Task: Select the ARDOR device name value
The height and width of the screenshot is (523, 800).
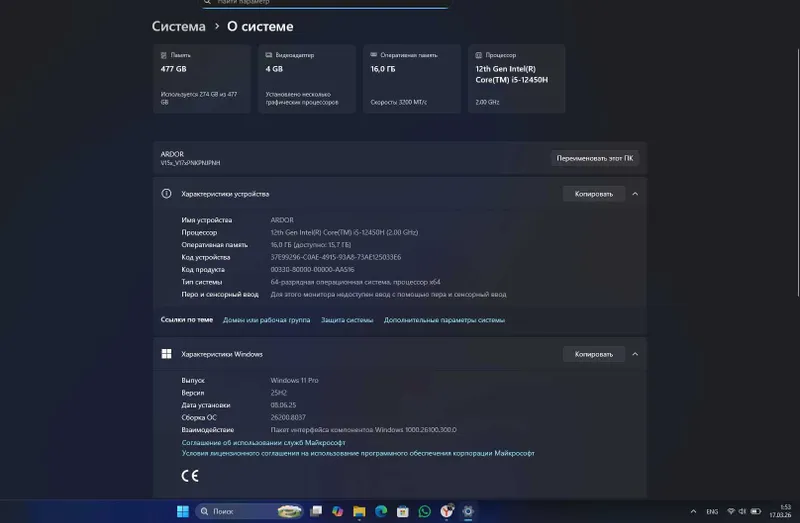Action: tap(282, 220)
